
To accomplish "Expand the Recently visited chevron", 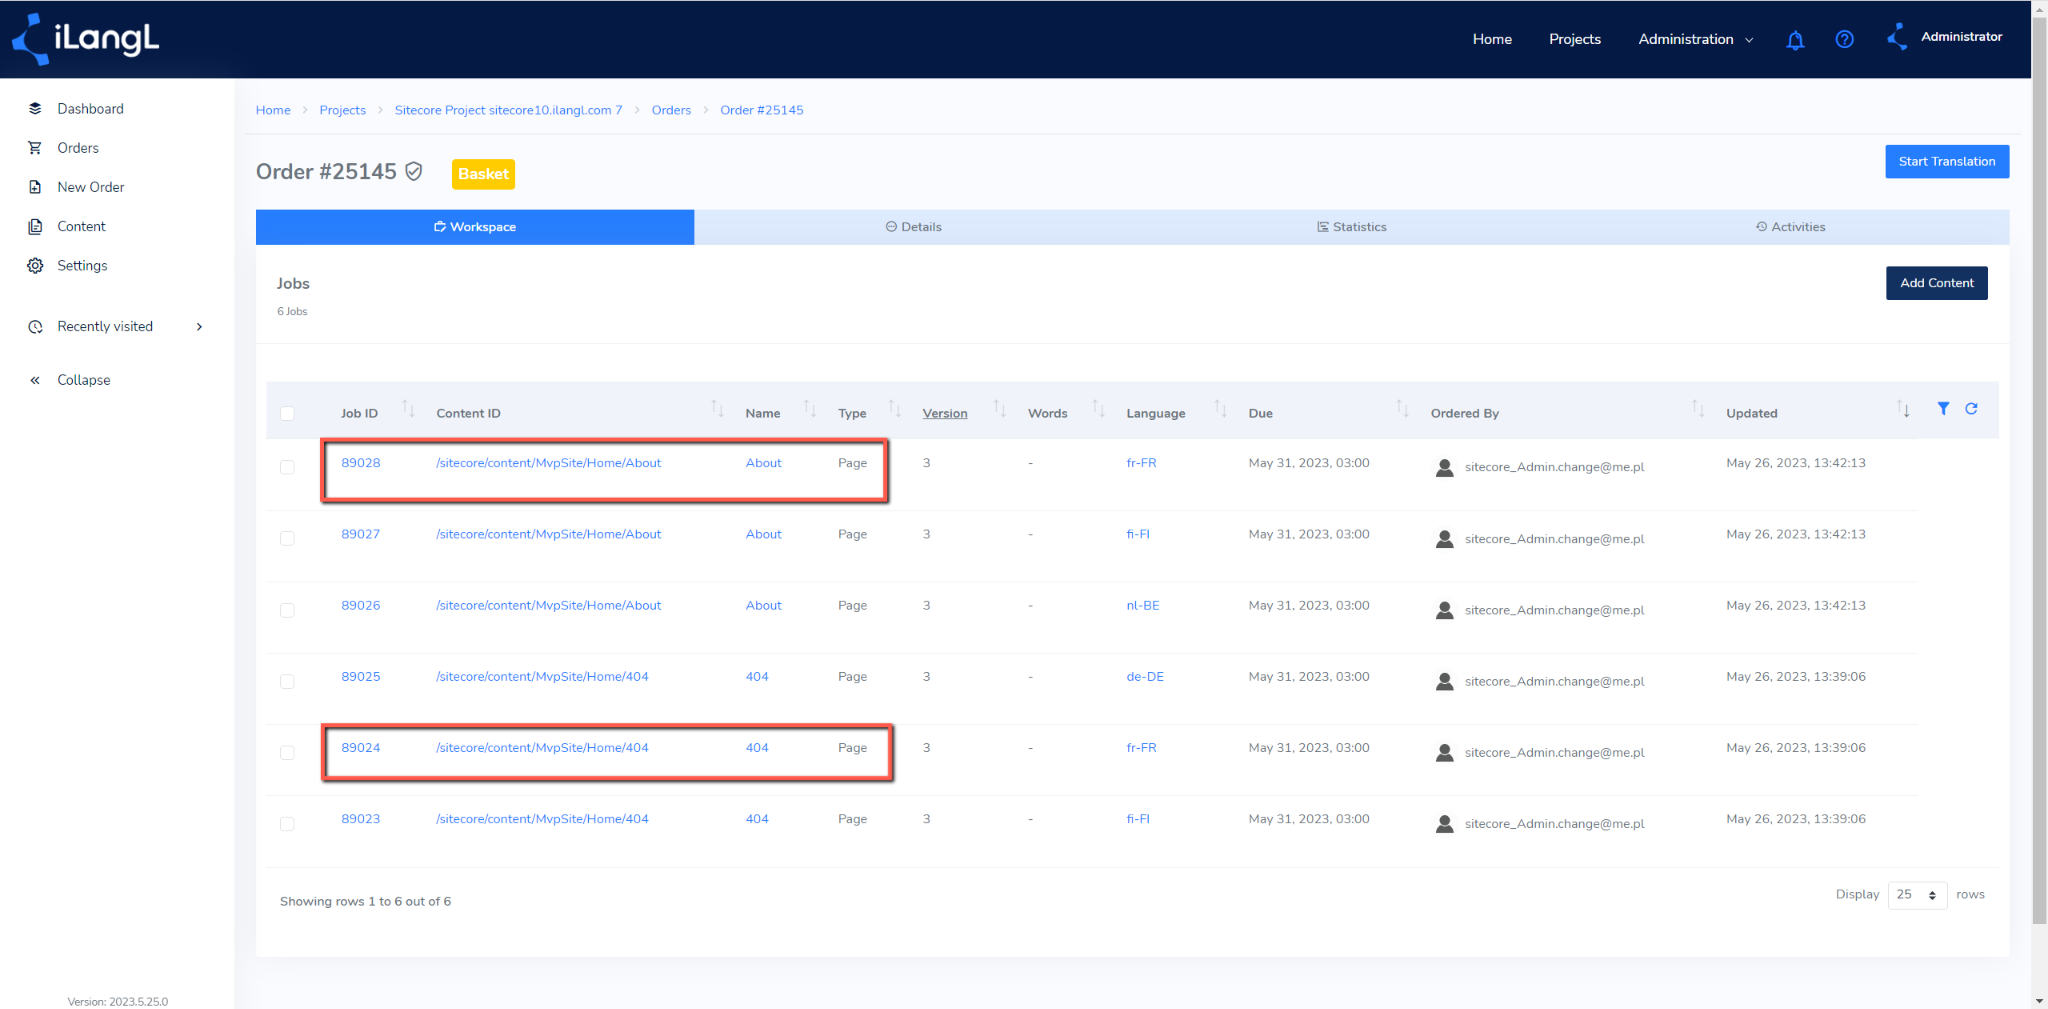I will pyautogui.click(x=199, y=327).
